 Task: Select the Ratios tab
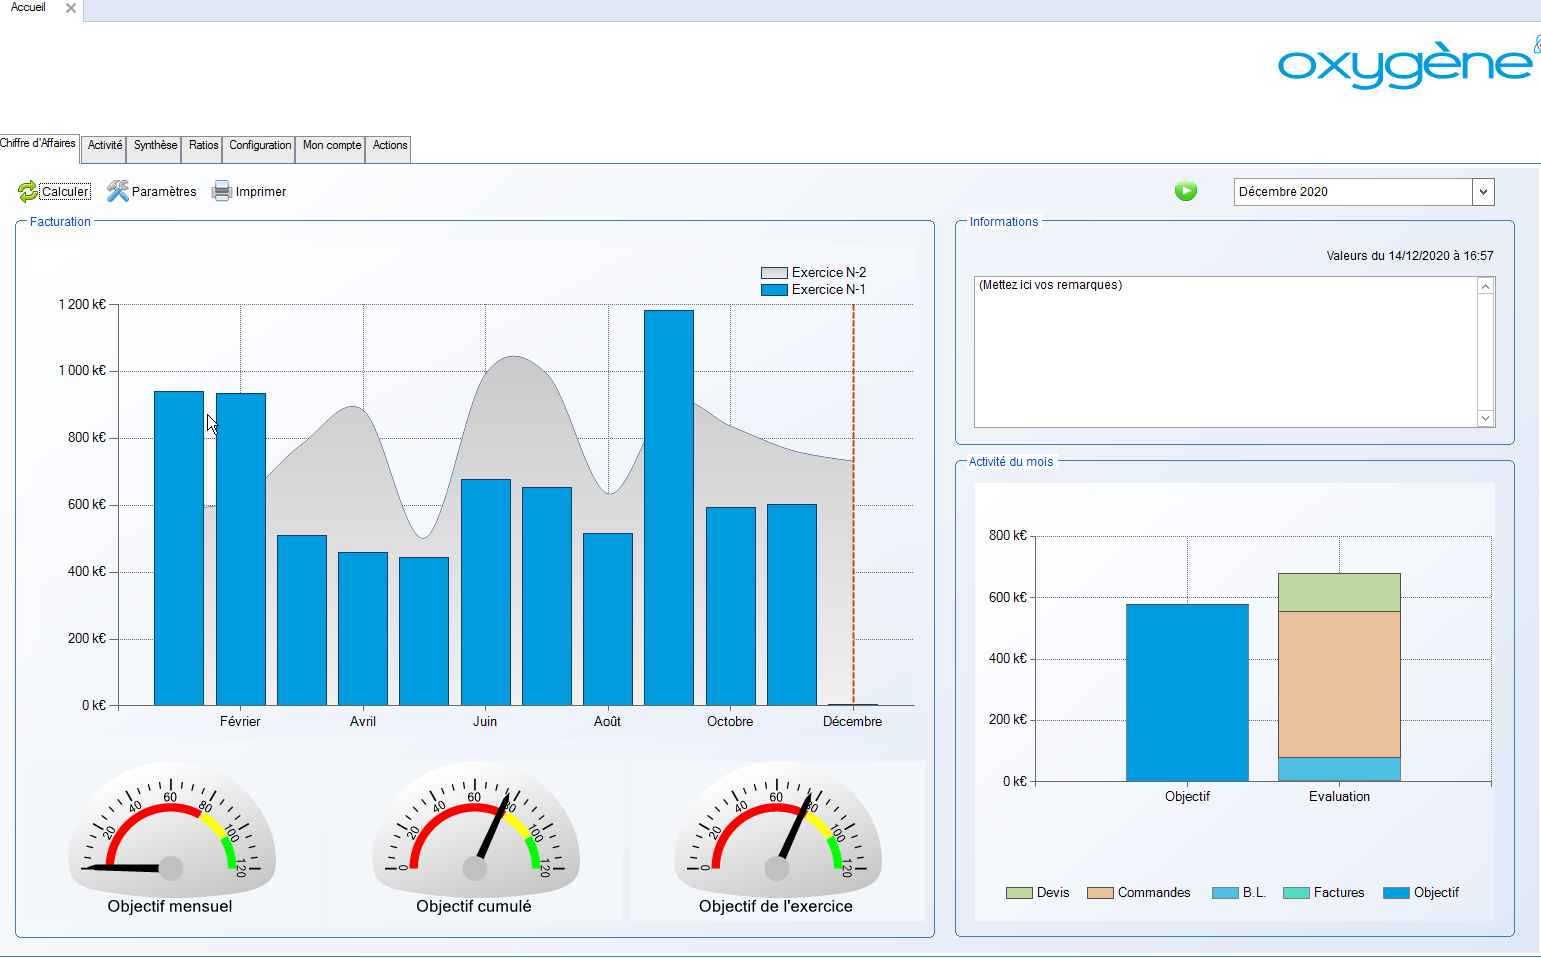pyautogui.click(x=203, y=146)
